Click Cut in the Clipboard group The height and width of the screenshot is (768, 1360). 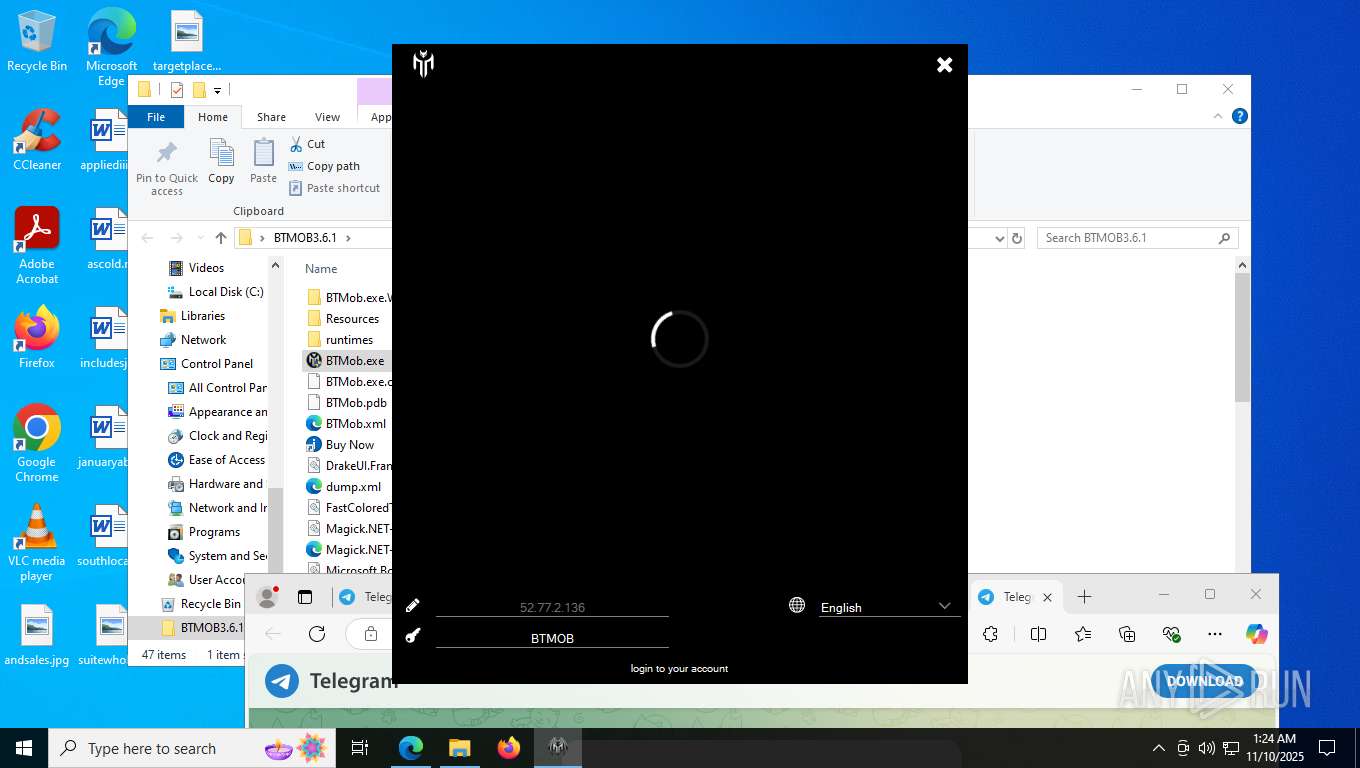(307, 144)
